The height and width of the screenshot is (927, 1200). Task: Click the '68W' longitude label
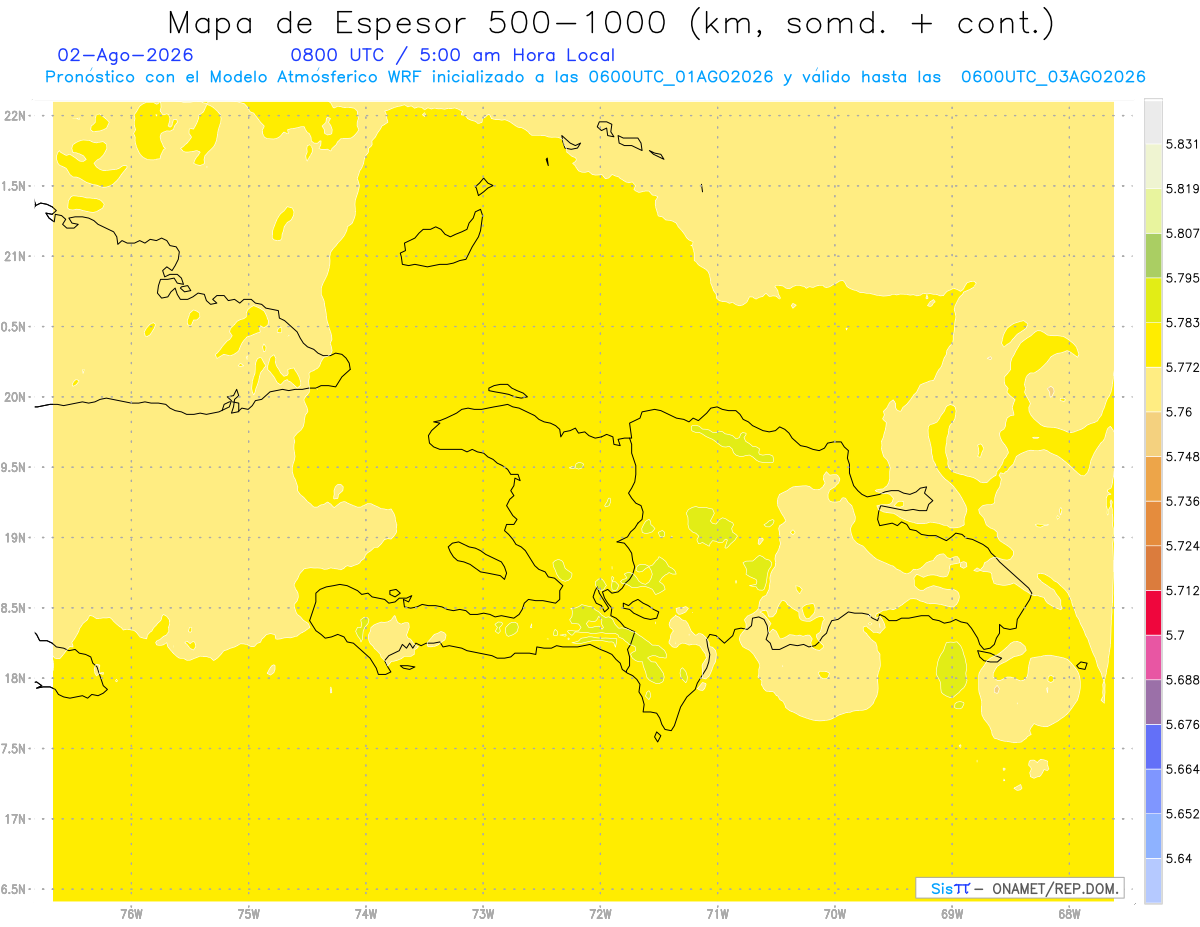[1069, 914]
